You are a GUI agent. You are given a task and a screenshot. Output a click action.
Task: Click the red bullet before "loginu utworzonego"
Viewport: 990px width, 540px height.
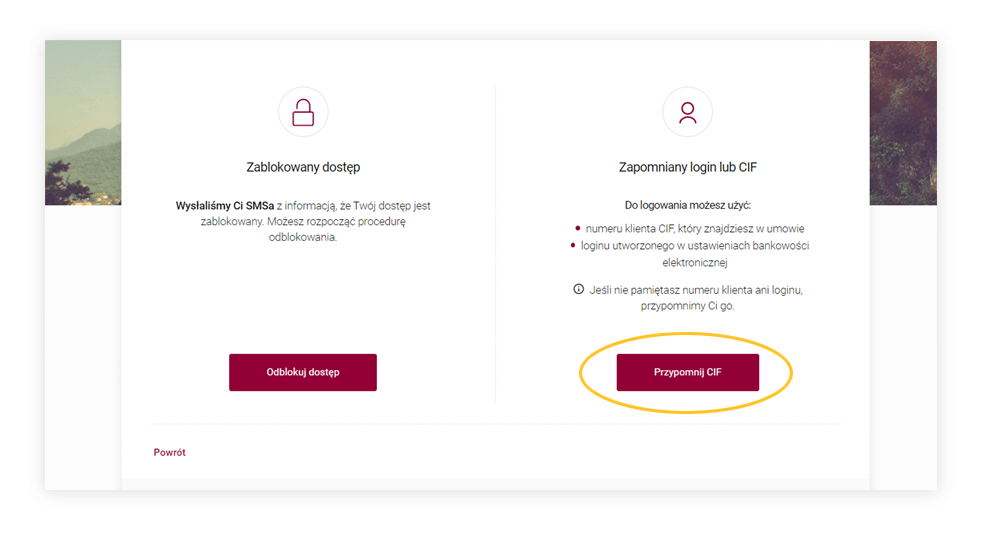[573, 245]
